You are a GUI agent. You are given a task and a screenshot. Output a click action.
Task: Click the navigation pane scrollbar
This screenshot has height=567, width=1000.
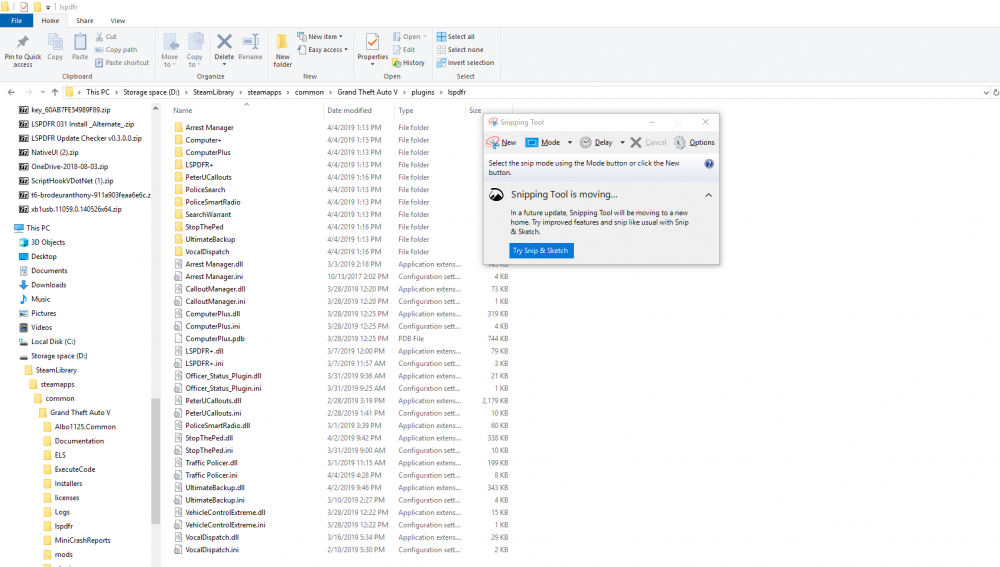(x=155, y=460)
